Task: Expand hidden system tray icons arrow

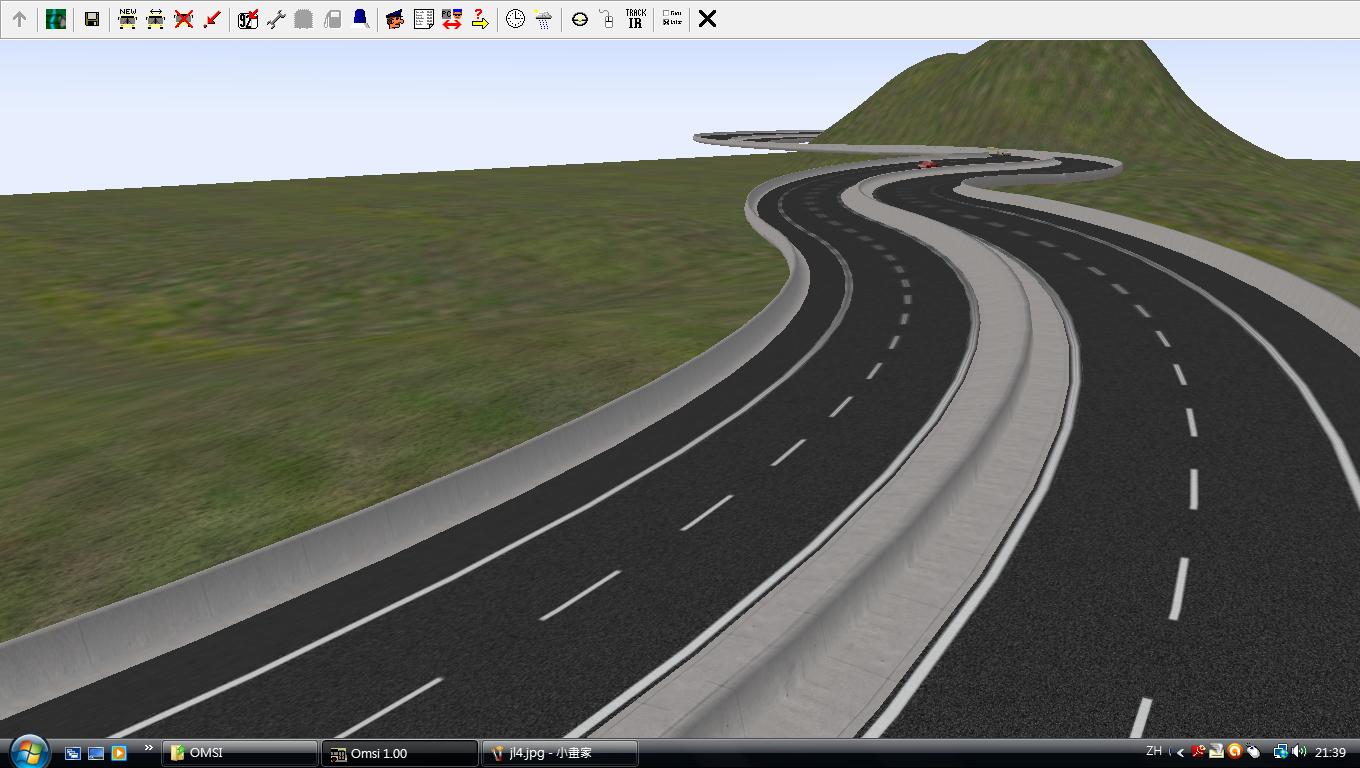Action: (1180, 752)
